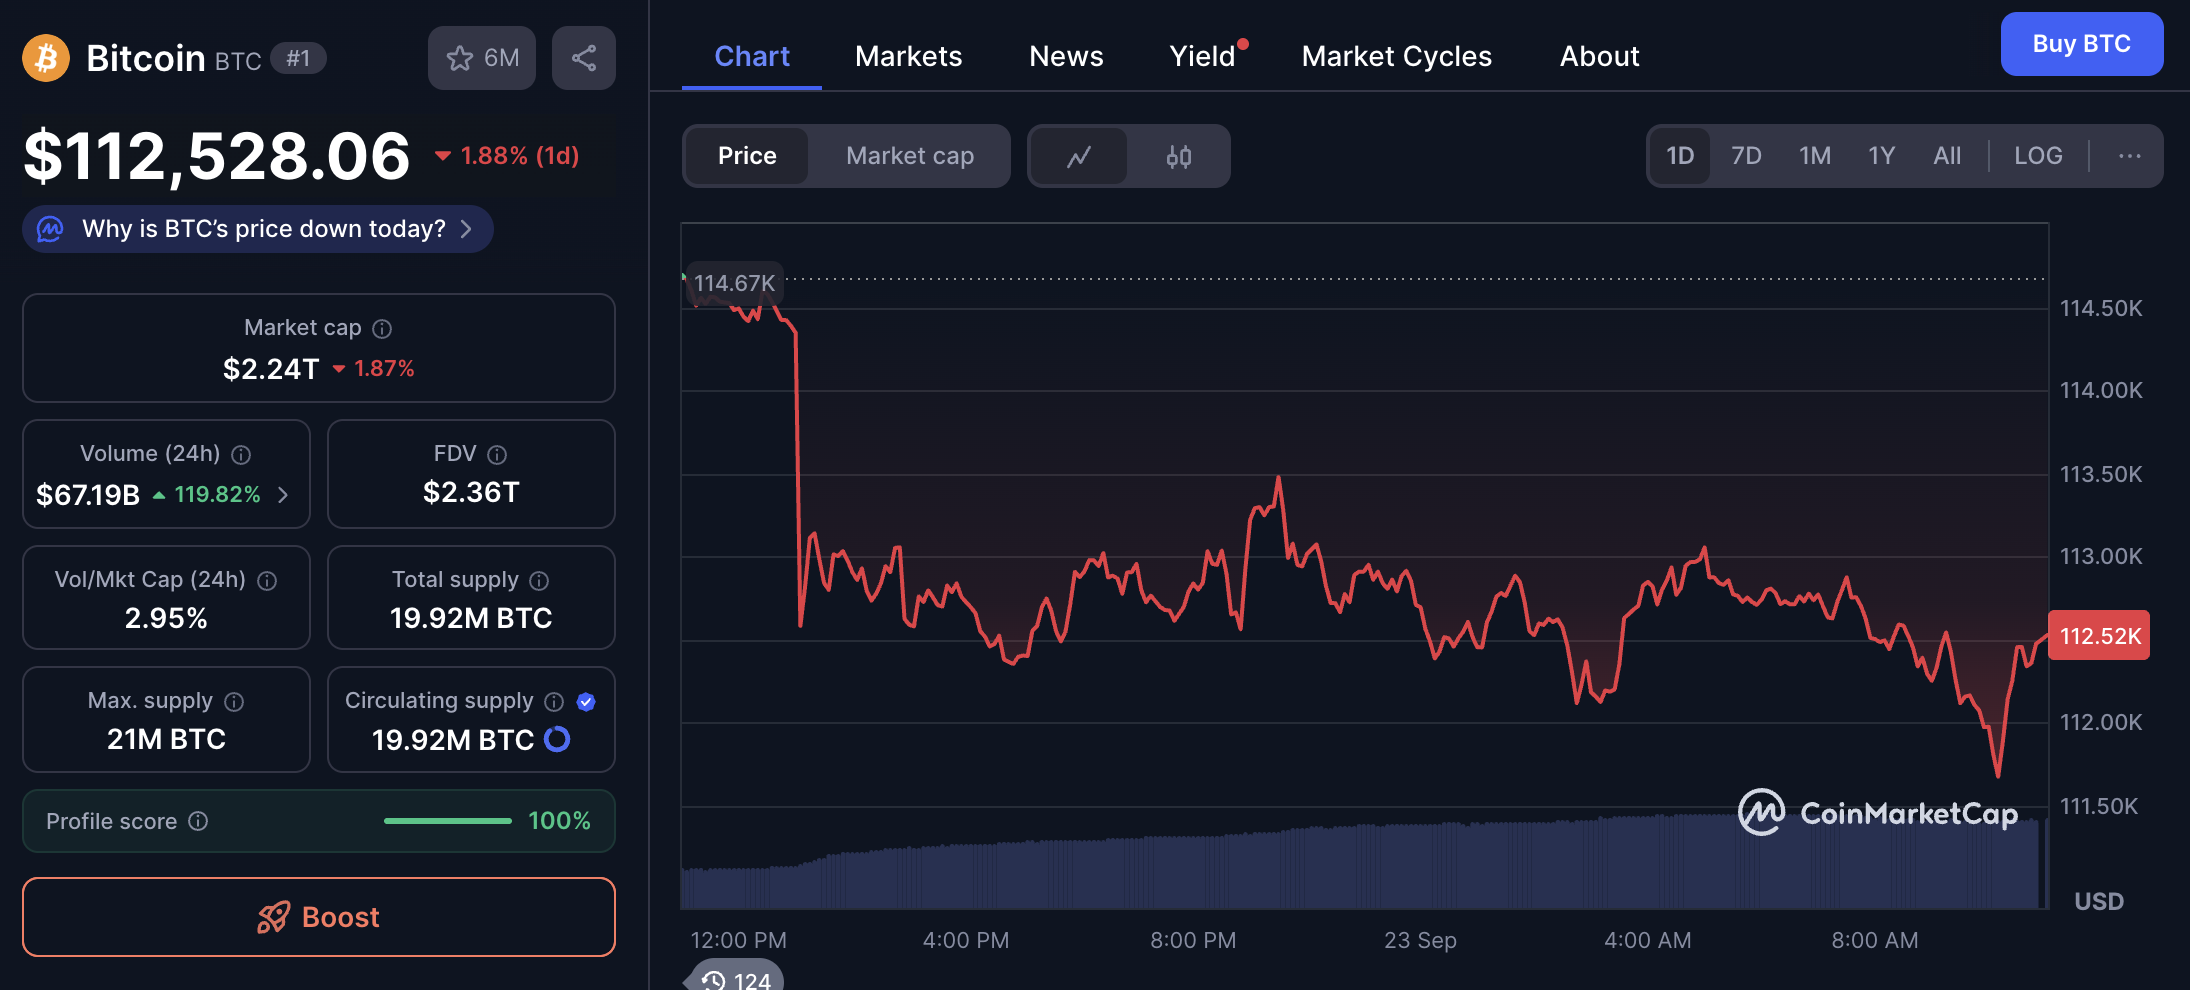Open the more chart options ellipsis

click(2129, 156)
